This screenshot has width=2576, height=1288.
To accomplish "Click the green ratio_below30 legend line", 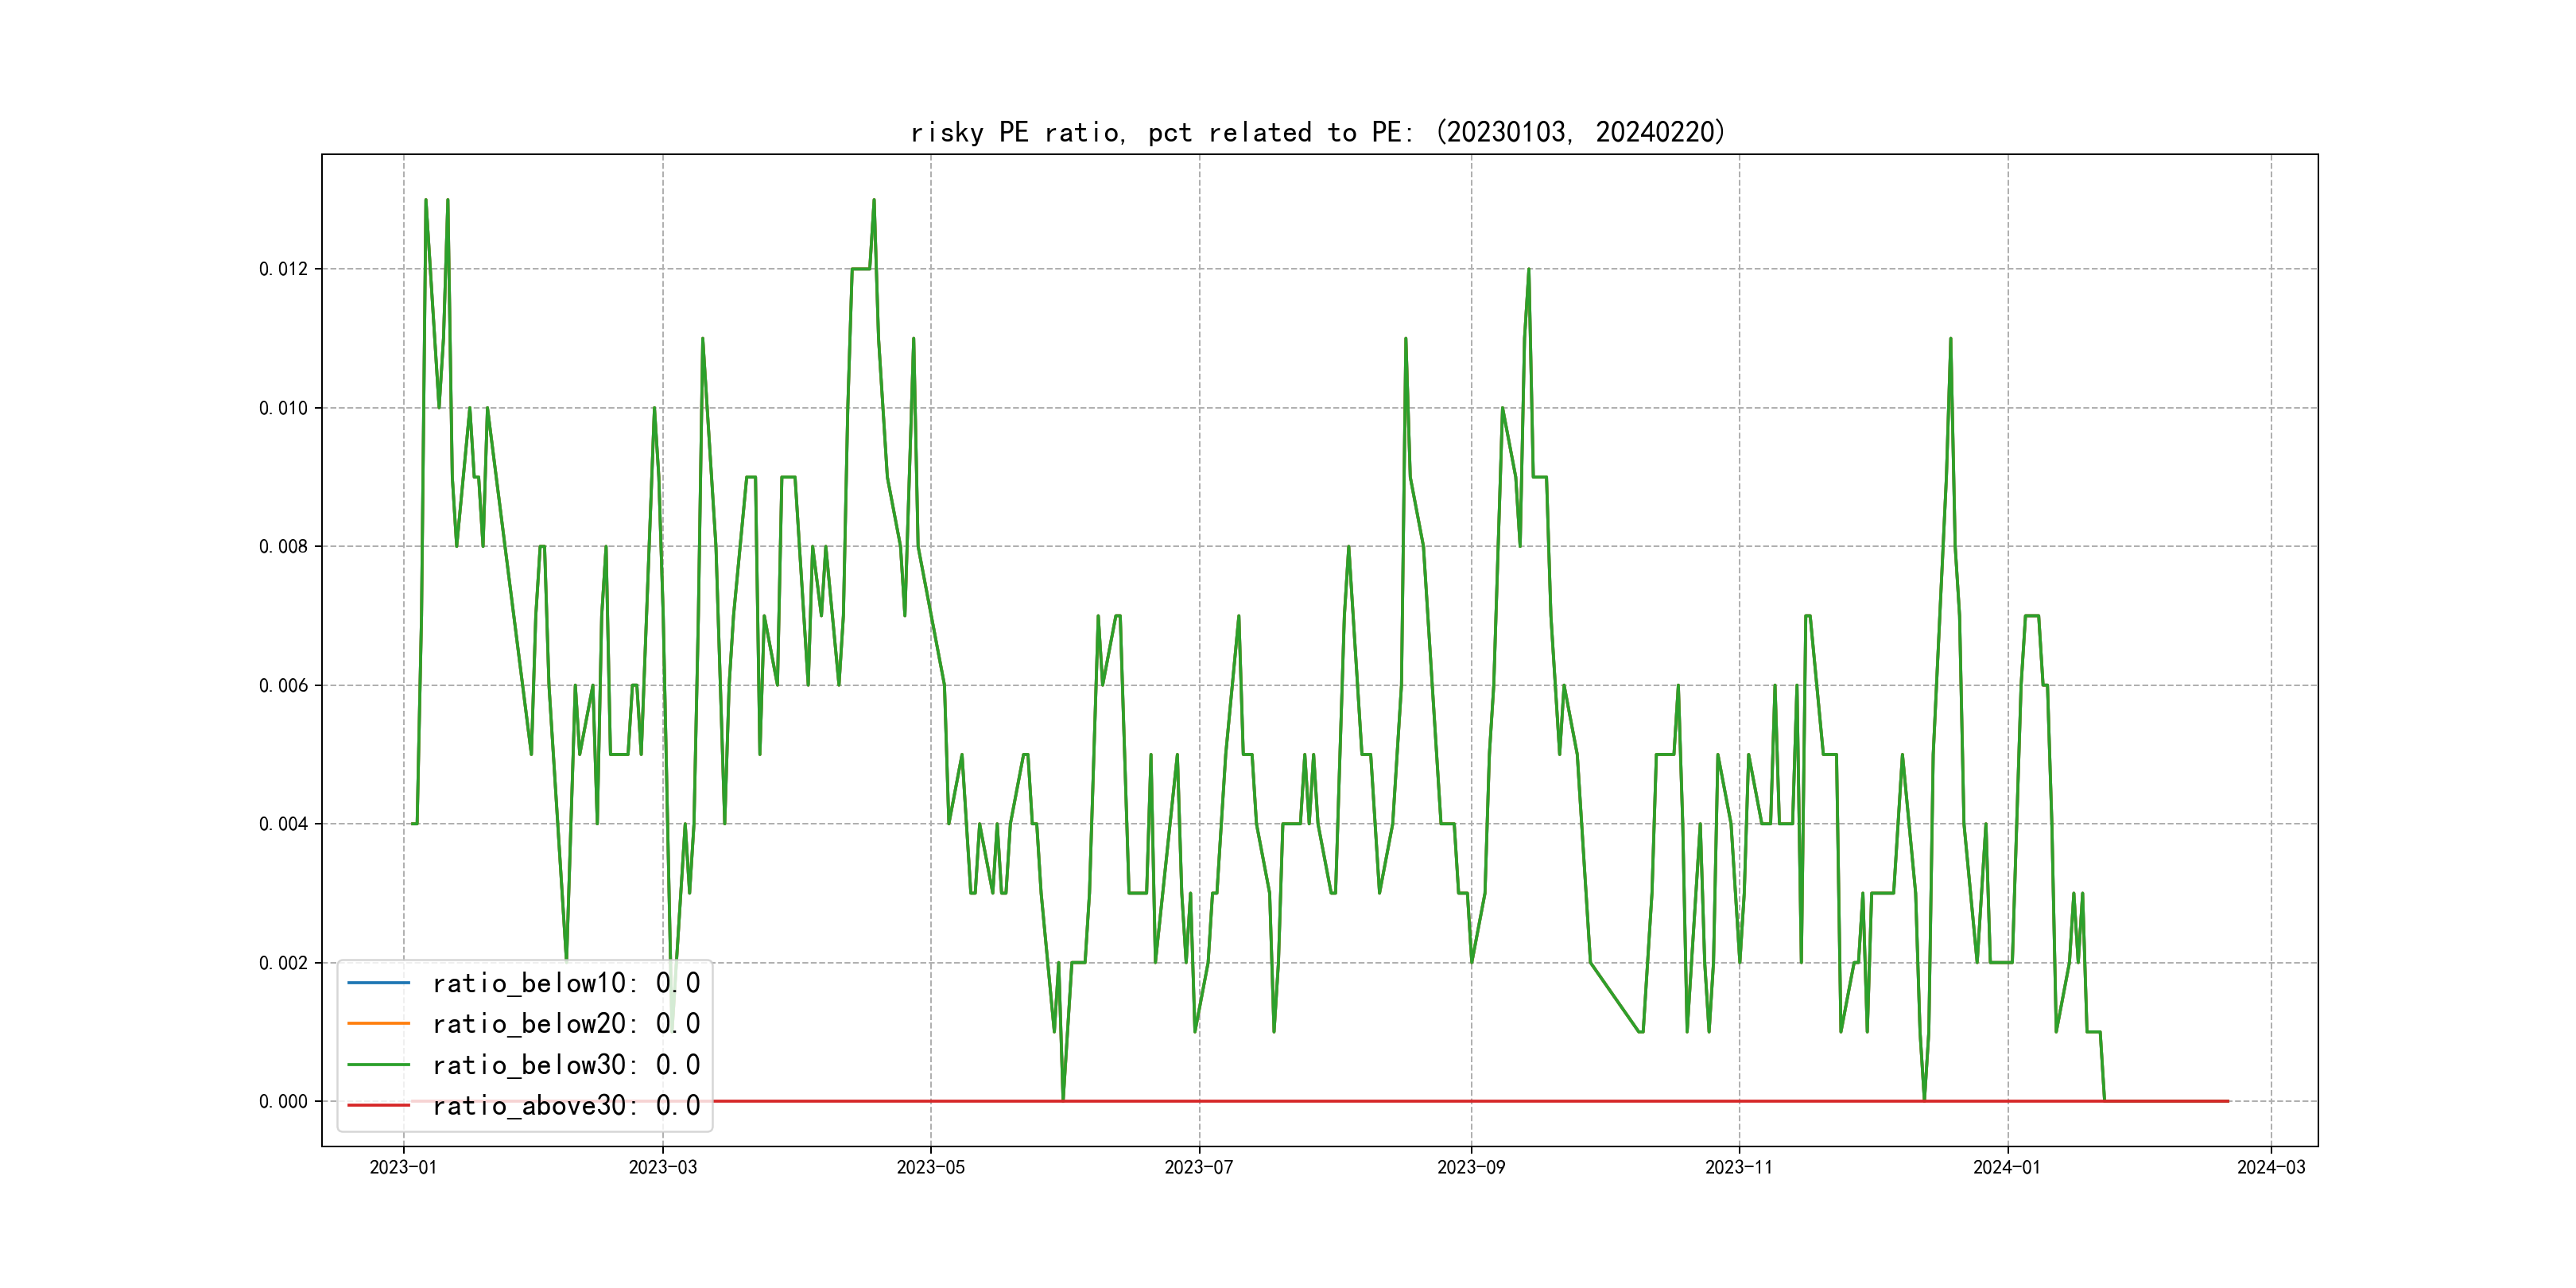I will coord(378,1065).
